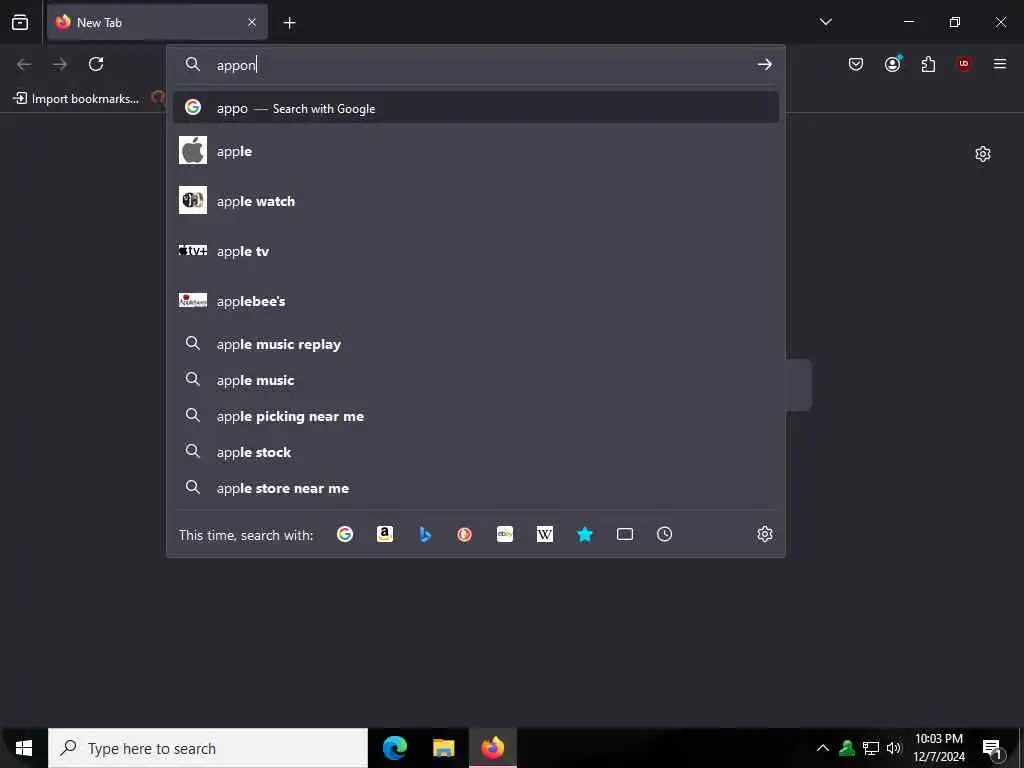Viewport: 1024px width, 768px height.
Task: Open network status tray icon
Action: point(871,748)
